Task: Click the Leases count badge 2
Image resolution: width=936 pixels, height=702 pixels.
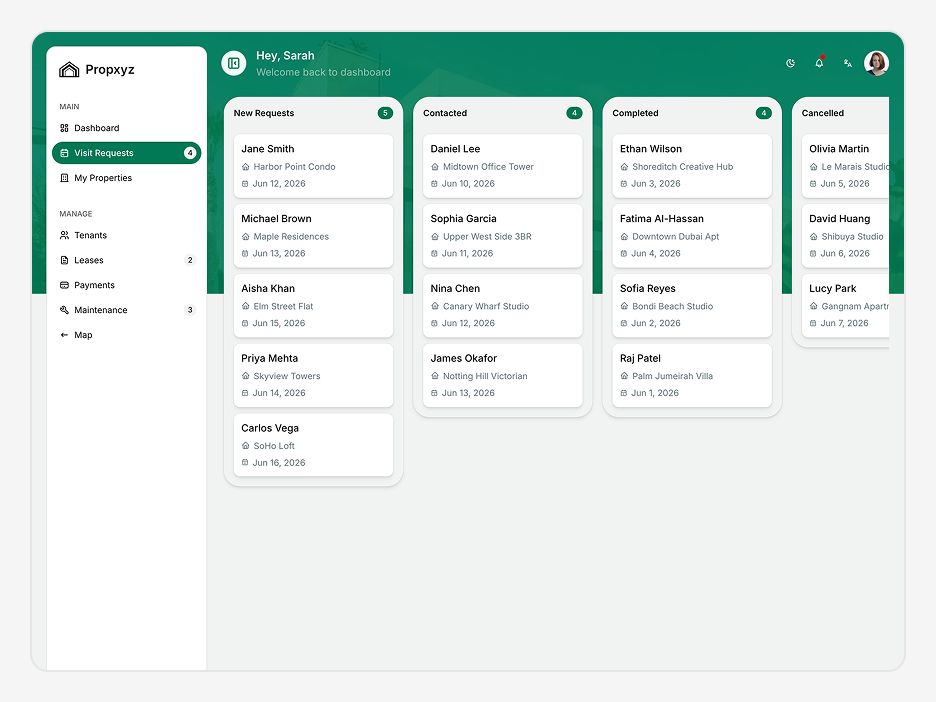Action: click(x=190, y=260)
